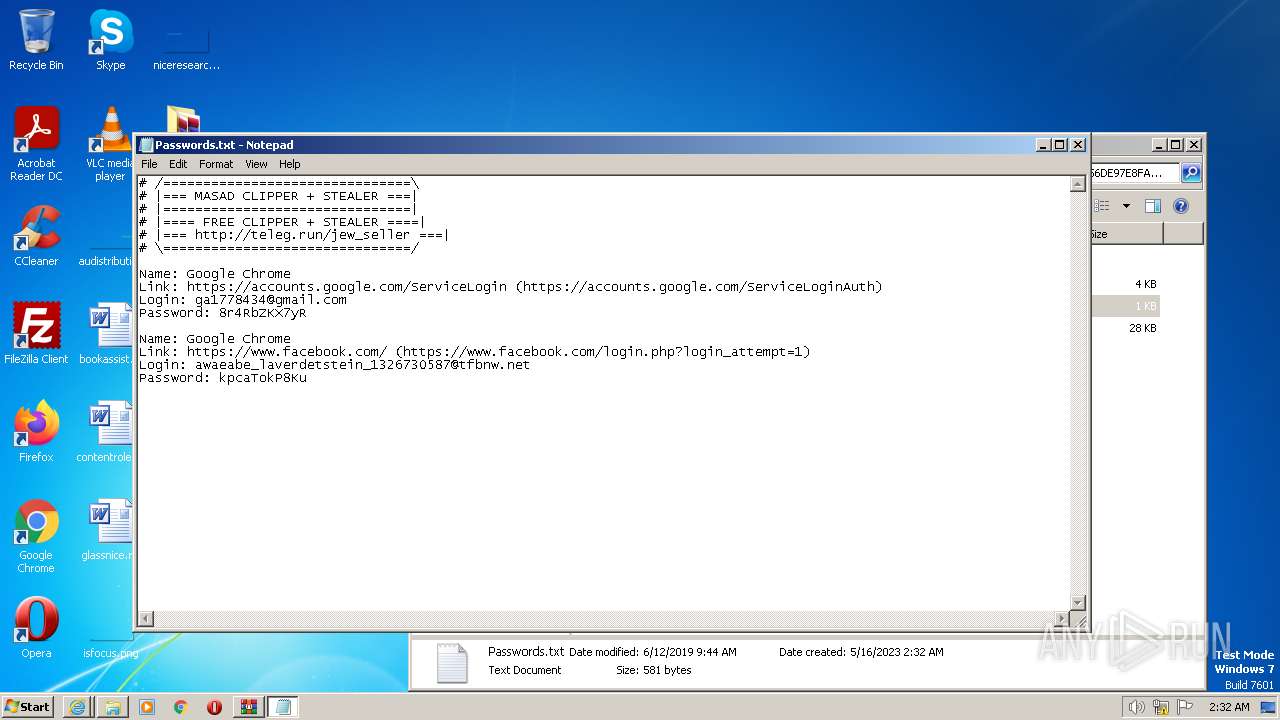Launch Firefox from the desktop
Screen dimensions: 1280x720
[x=36, y=431]
